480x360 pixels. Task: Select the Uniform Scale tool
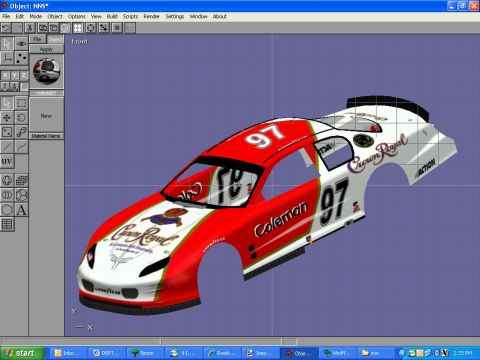coord(21,132)
